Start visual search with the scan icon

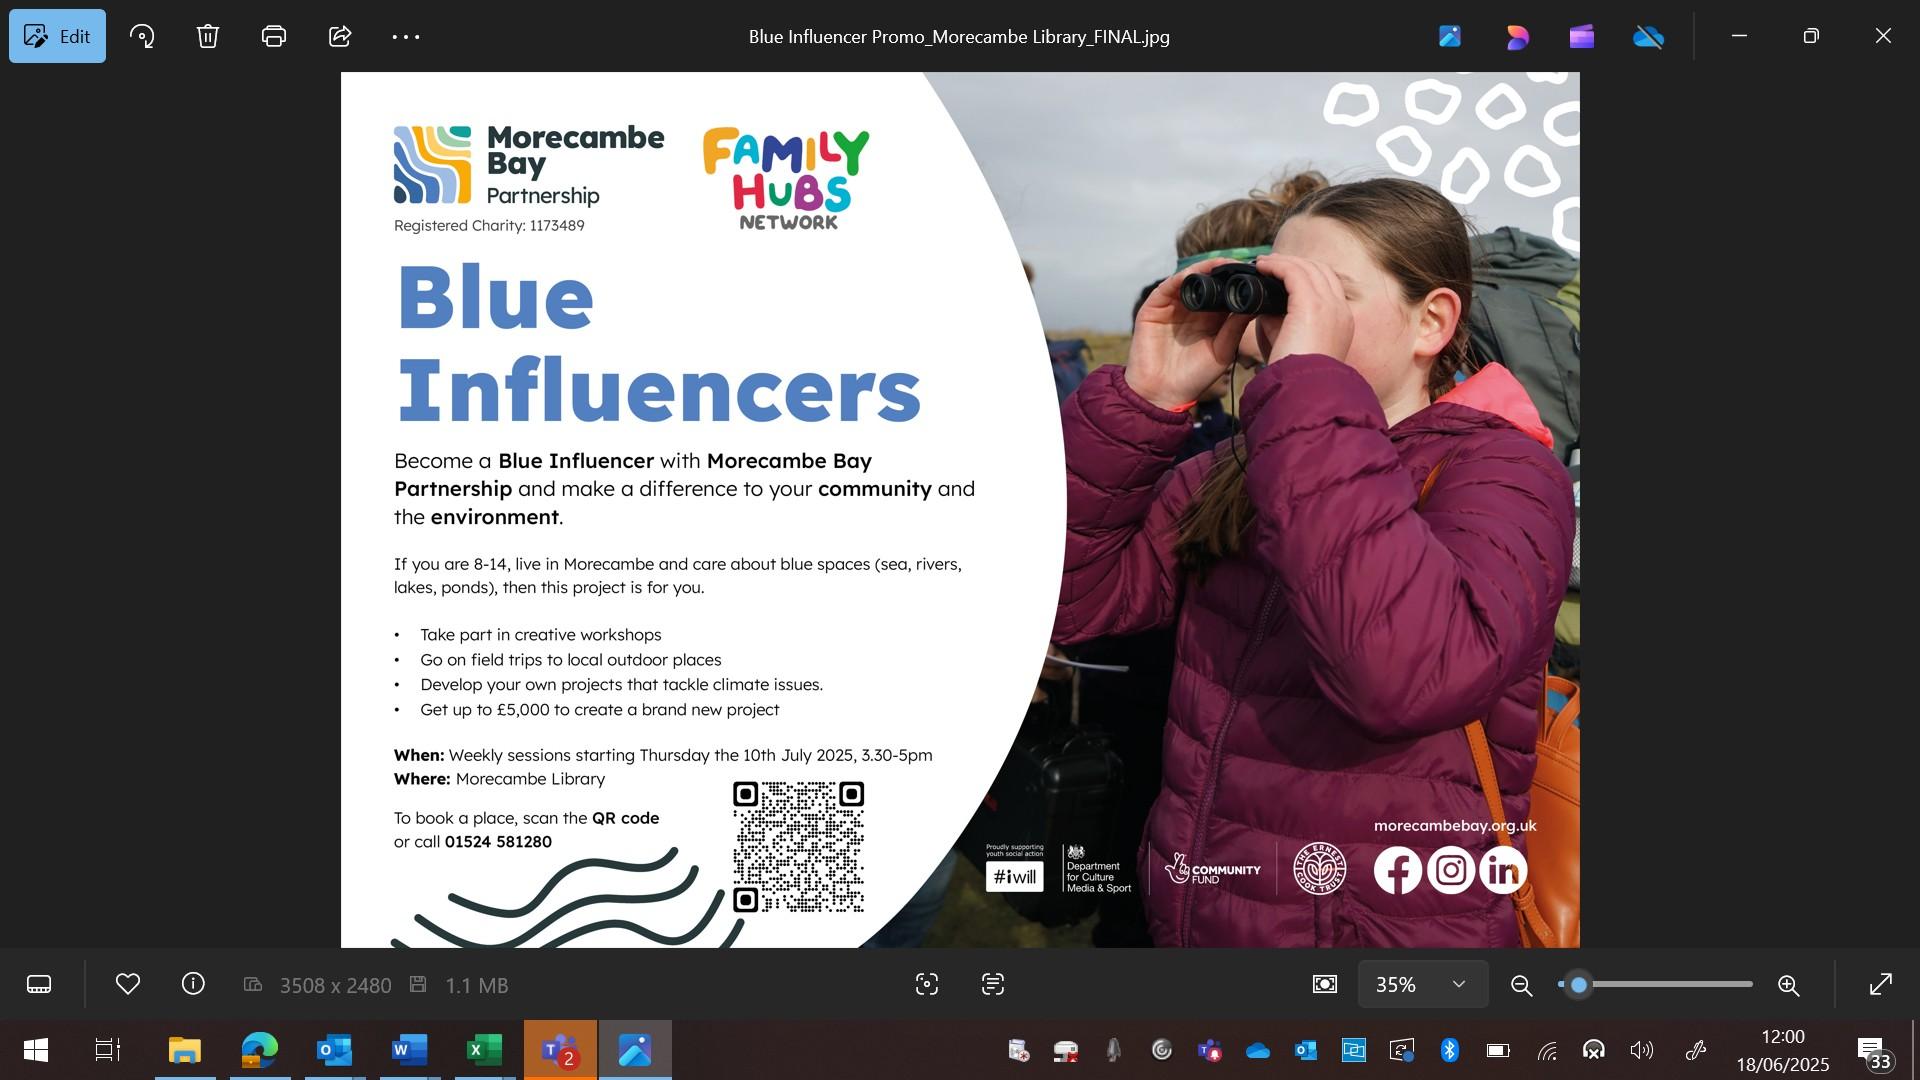927,984
